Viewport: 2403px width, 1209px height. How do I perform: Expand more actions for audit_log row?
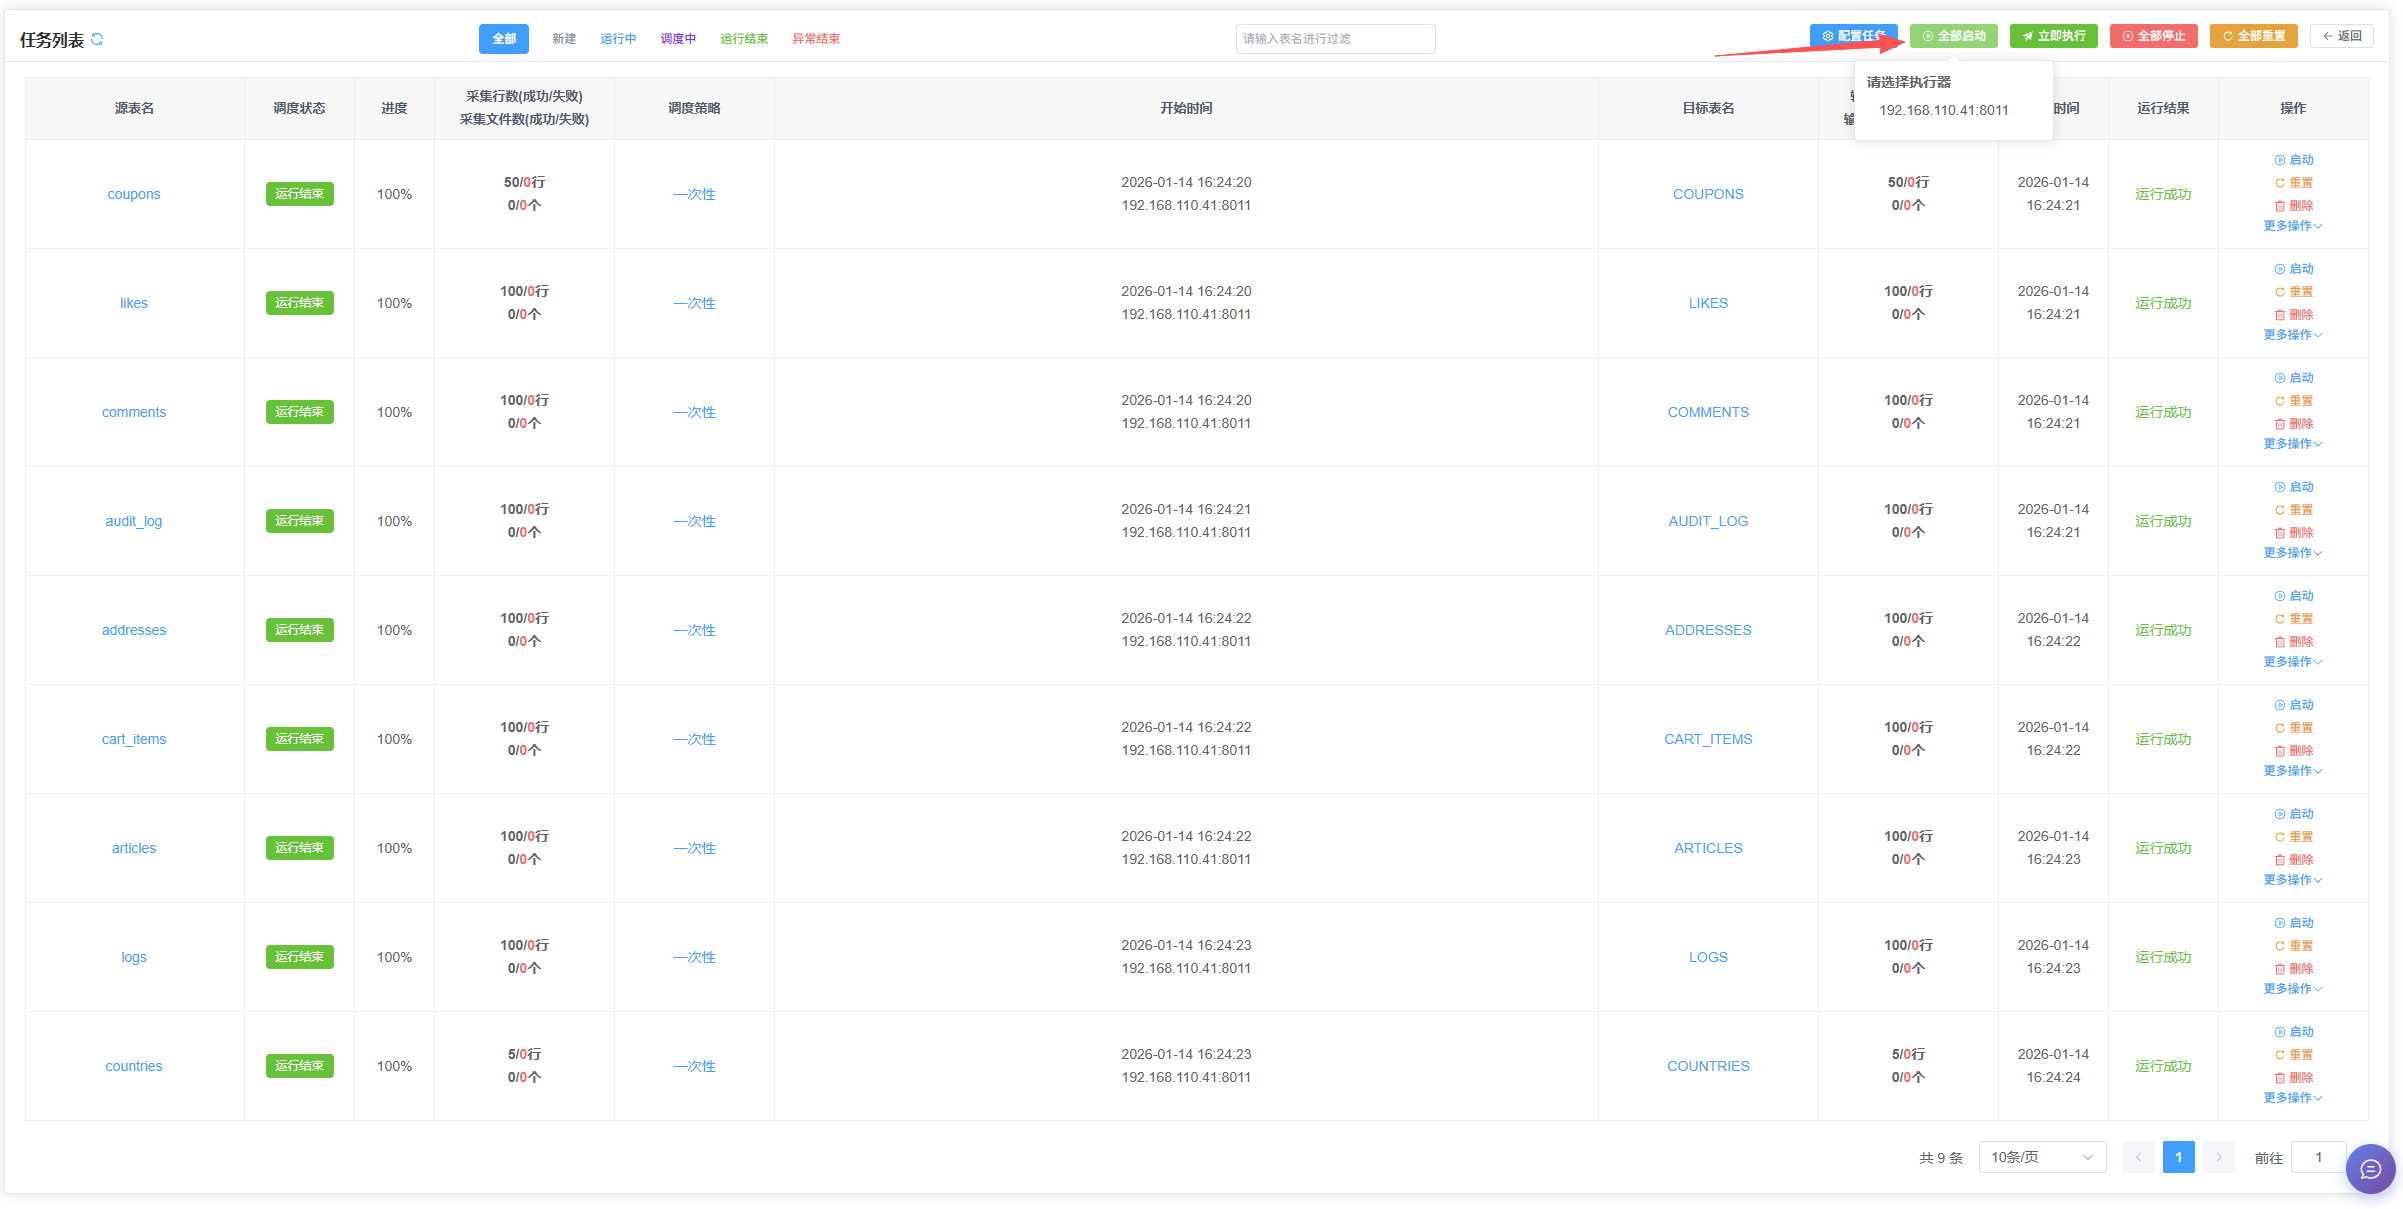(x=2292, y=553)
